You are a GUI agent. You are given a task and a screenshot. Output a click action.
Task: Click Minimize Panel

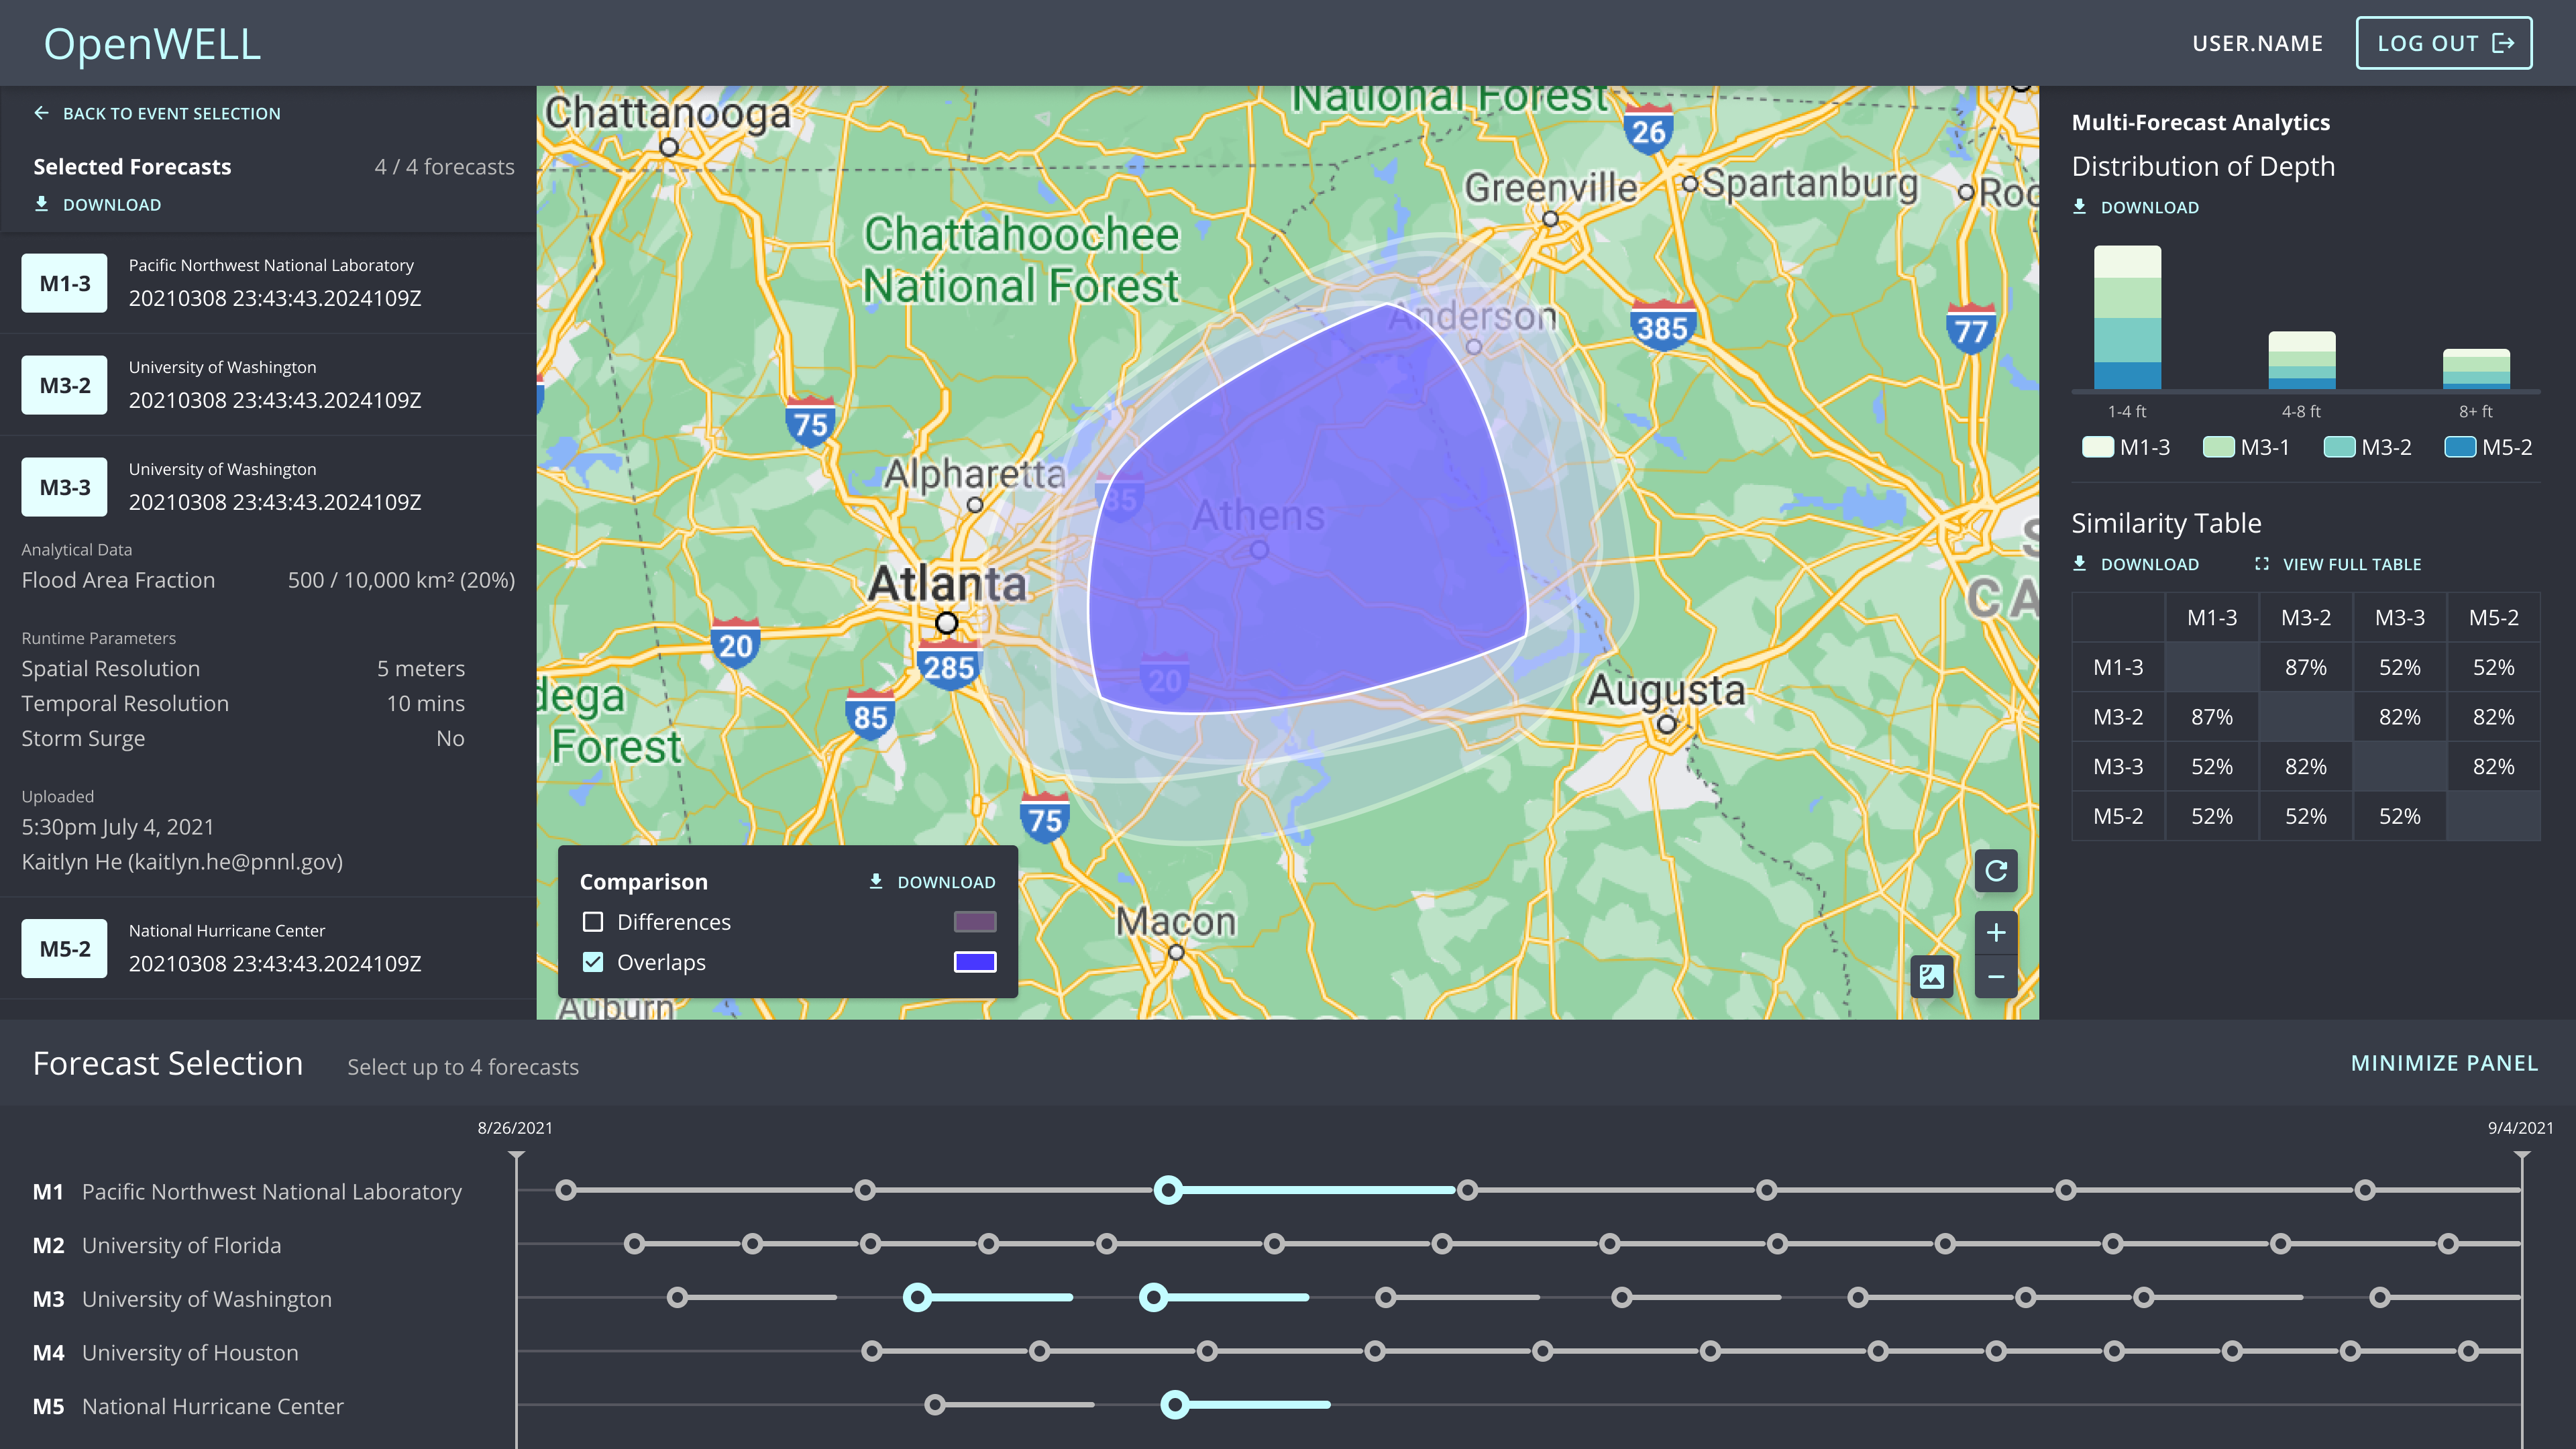pos(2443,1063)
